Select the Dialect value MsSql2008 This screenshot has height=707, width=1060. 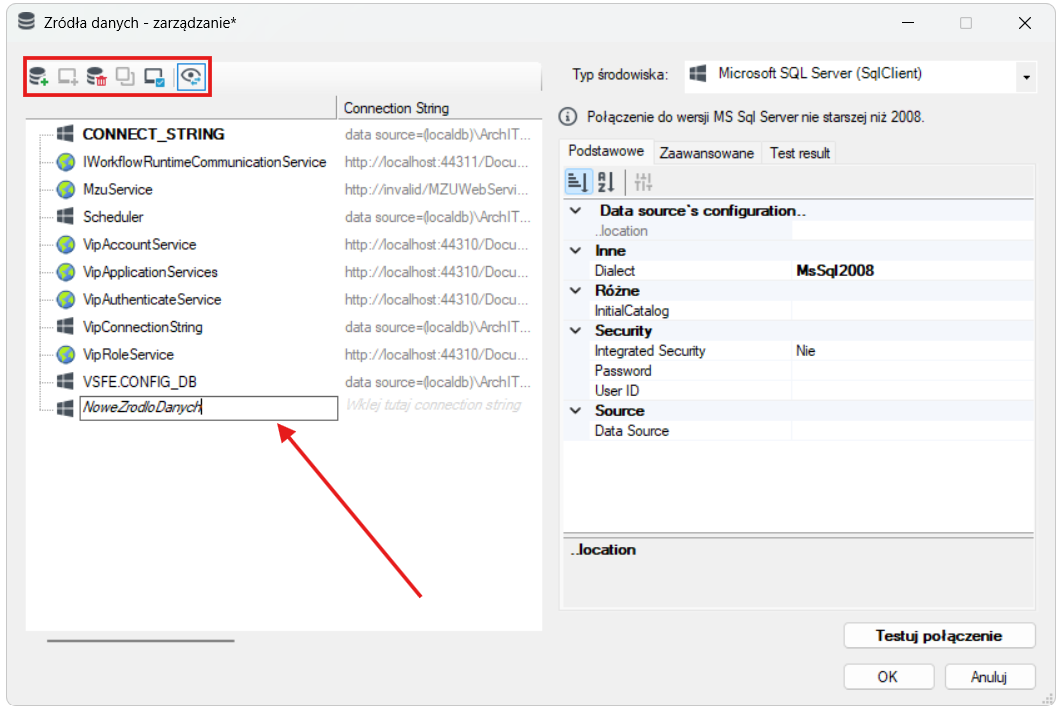pyautogui.click(x=913, y=271)
